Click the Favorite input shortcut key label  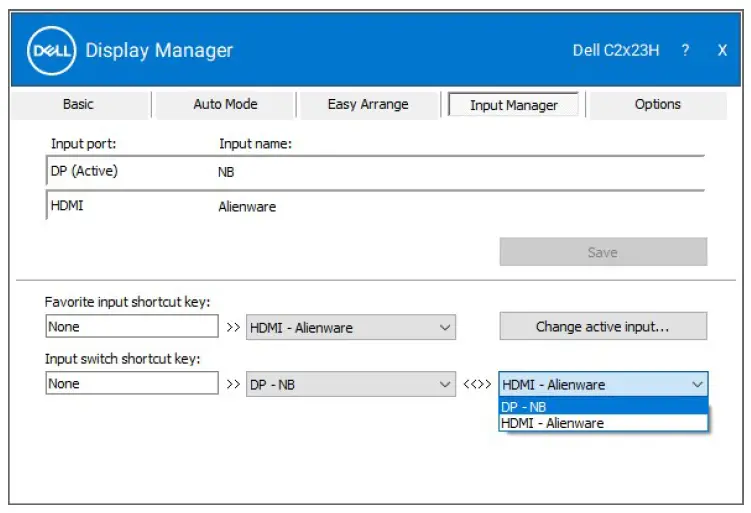127,302
